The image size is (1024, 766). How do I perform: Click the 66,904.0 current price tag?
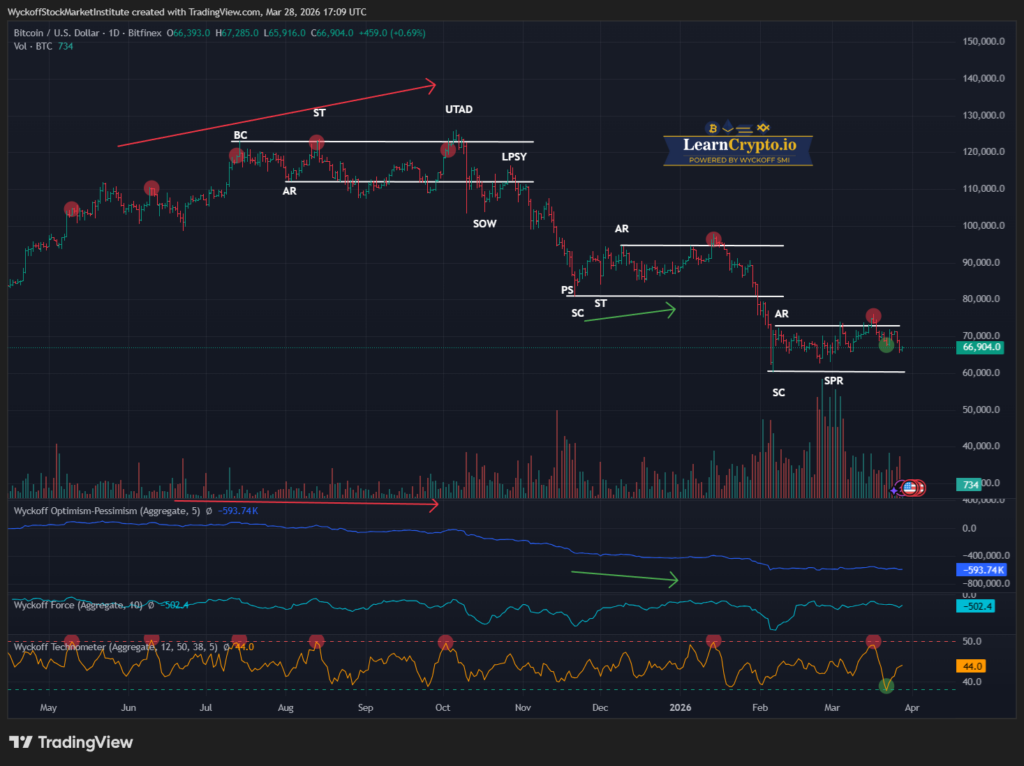click(x=980, y=347)
